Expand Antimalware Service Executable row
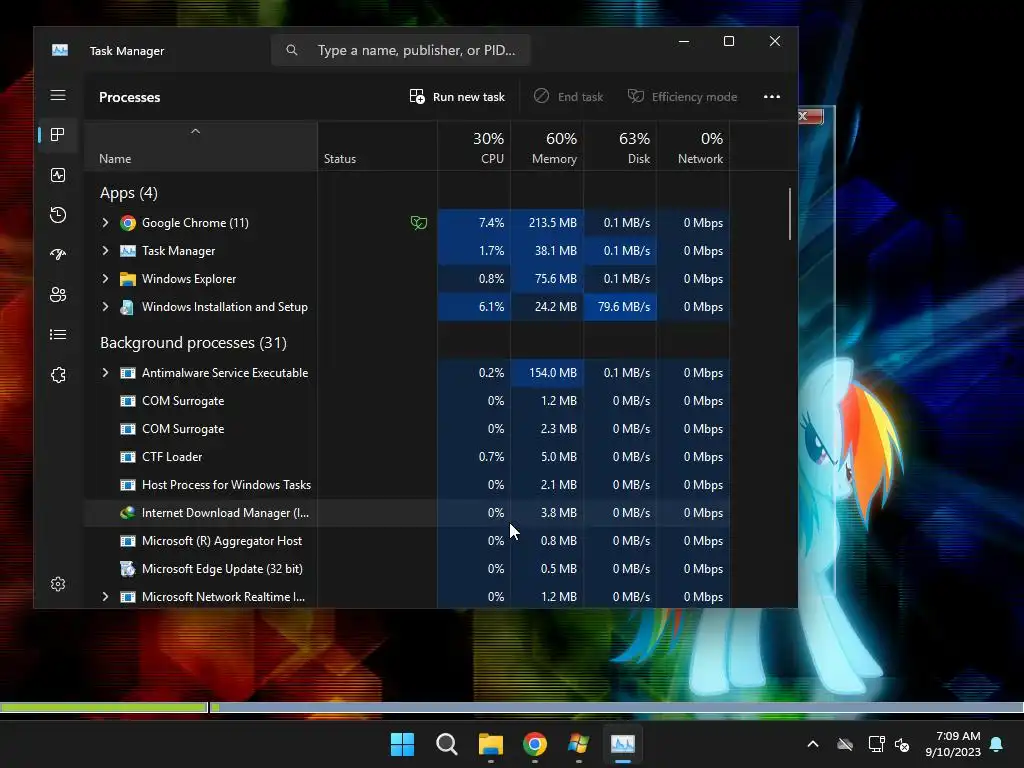Image resolution: width=1024 pixels, height=768 pixels. point(105,373)
